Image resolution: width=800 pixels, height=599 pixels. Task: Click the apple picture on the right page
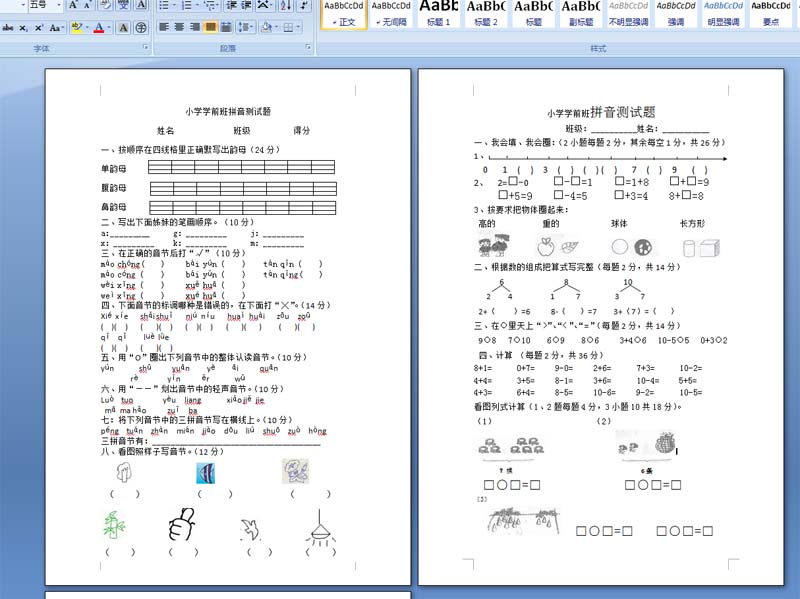545,247
